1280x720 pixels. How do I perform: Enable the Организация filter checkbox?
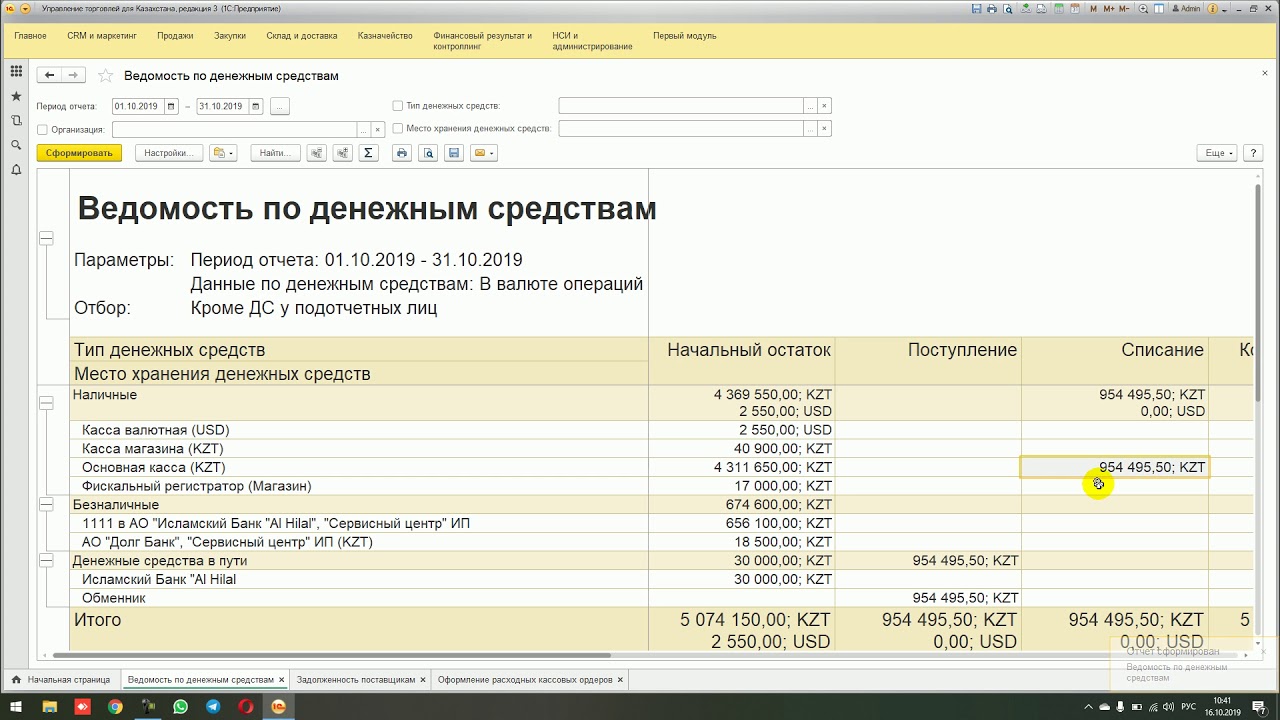(x=42, y=129)
